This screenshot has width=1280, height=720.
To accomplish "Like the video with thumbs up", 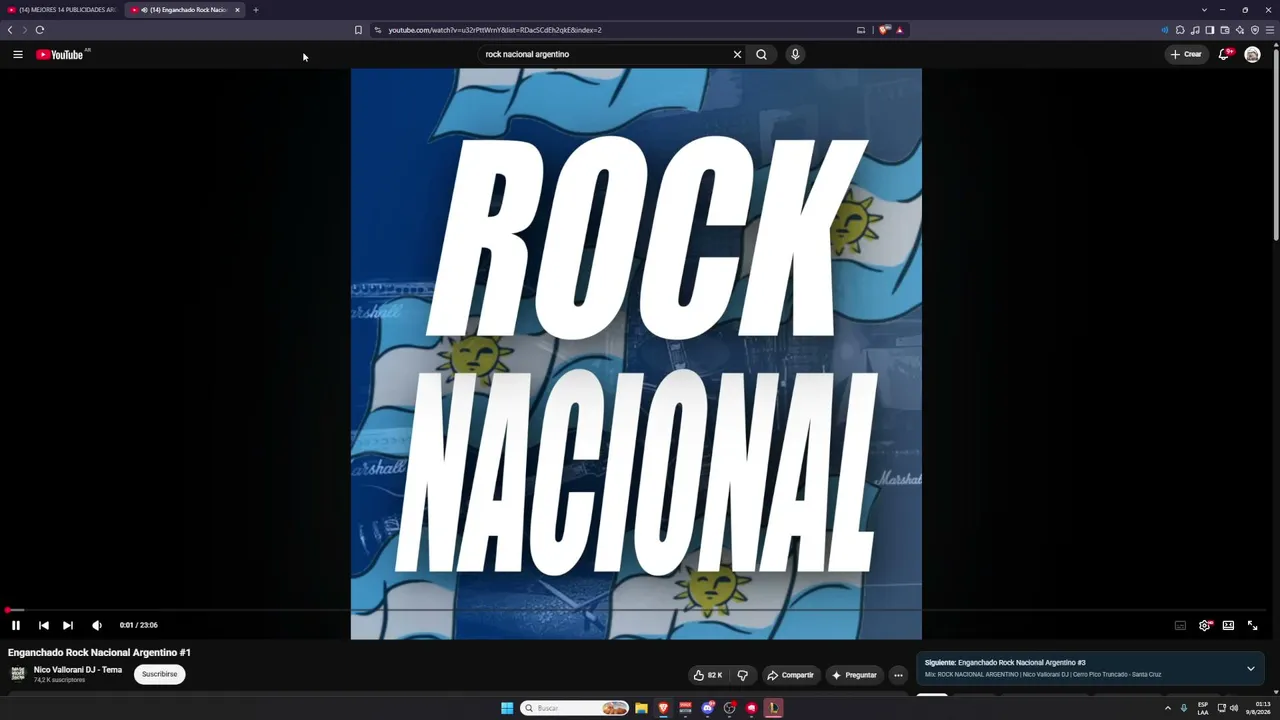I will click(707, 675).
